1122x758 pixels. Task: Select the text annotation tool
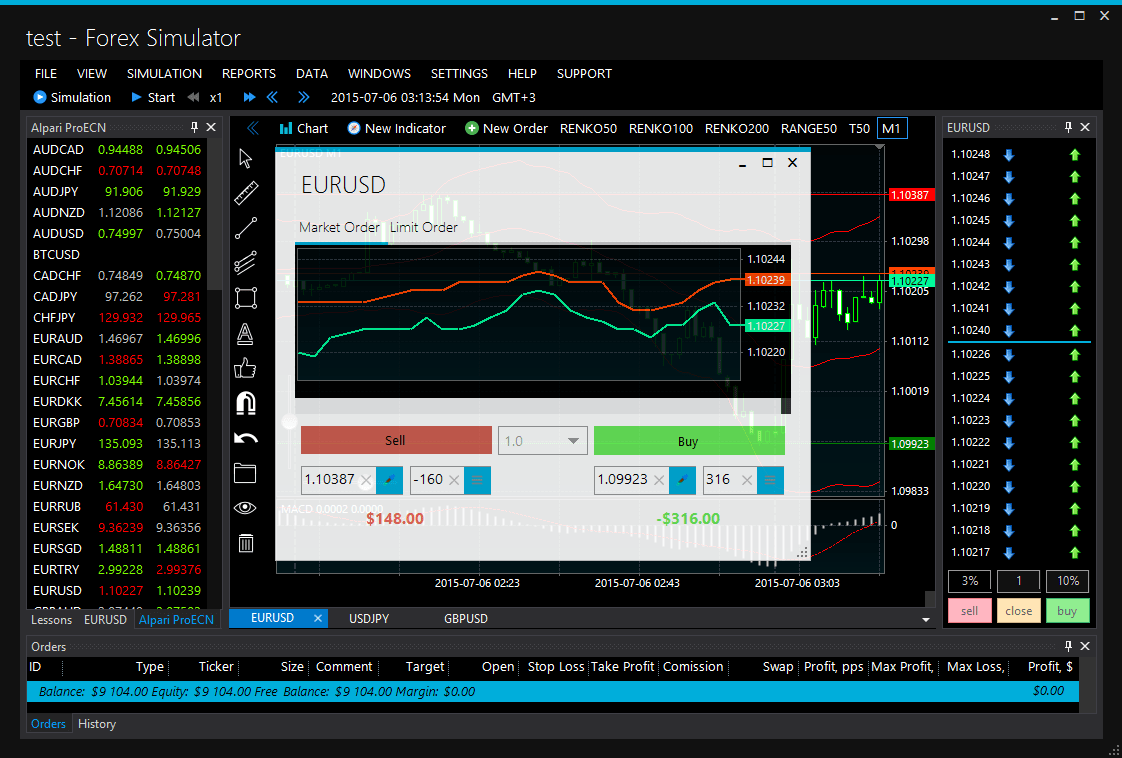(246, 332)
